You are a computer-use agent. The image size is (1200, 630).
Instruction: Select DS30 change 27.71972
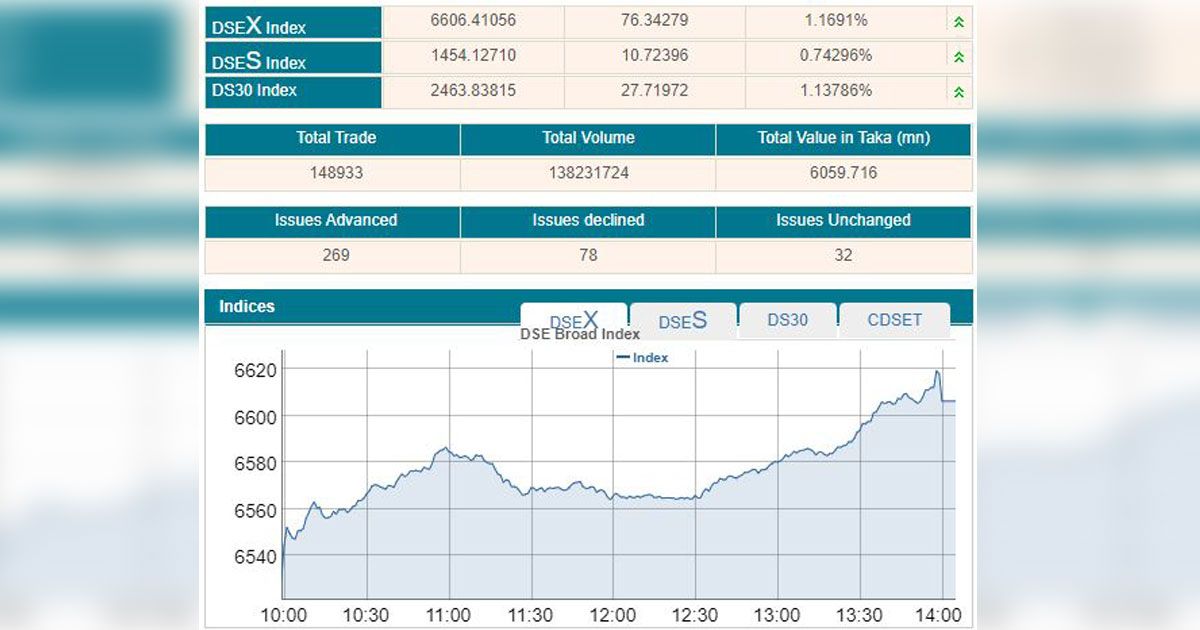[x=654, y=90]
